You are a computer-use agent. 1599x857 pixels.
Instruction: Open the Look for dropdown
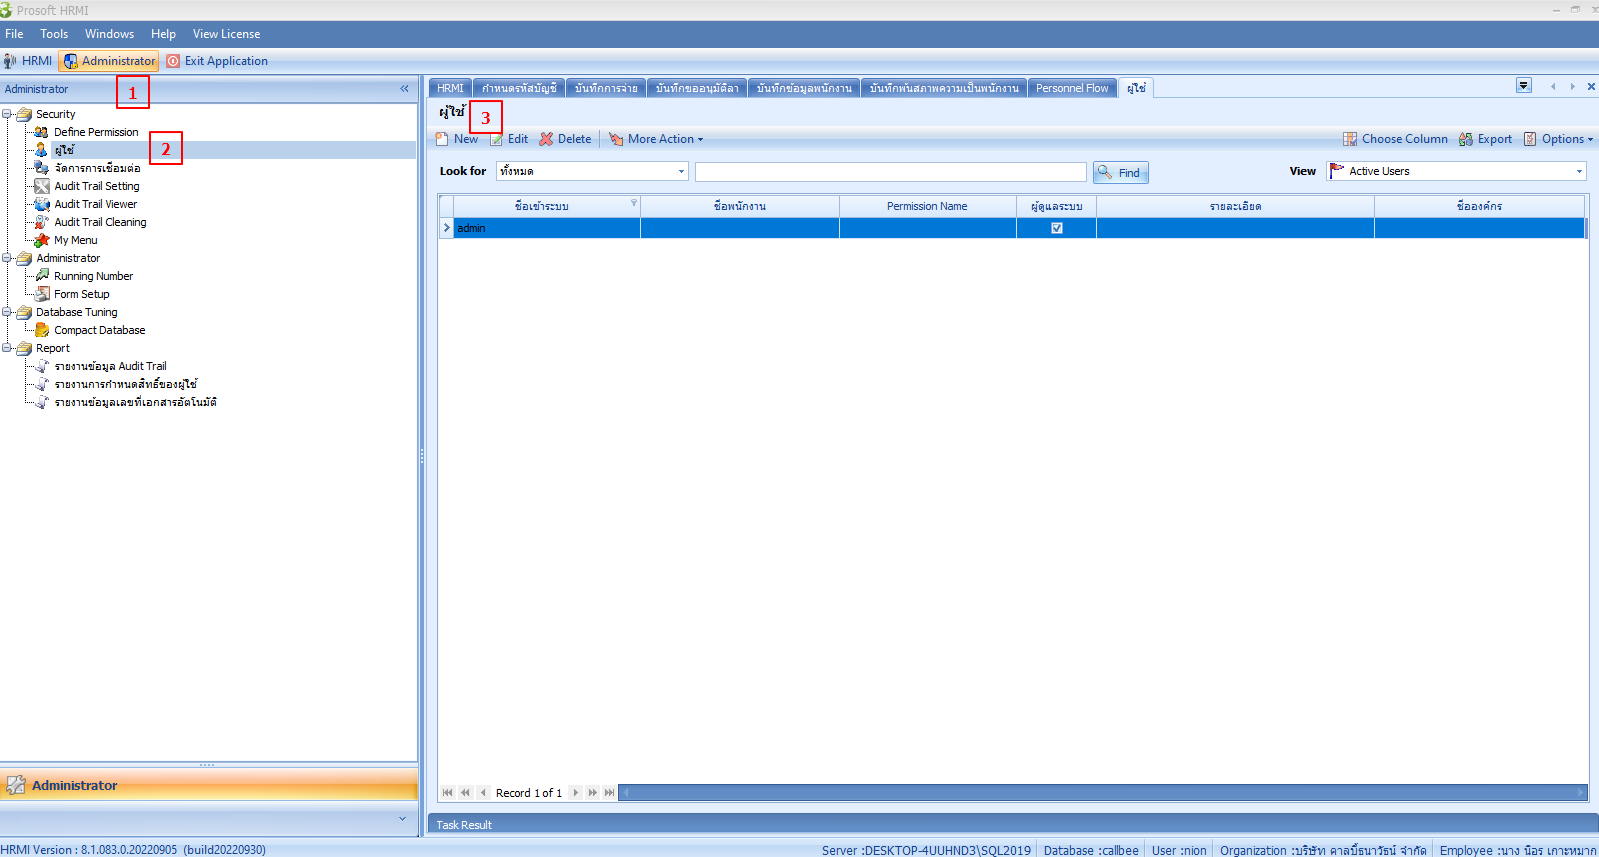tap(681, 172)
